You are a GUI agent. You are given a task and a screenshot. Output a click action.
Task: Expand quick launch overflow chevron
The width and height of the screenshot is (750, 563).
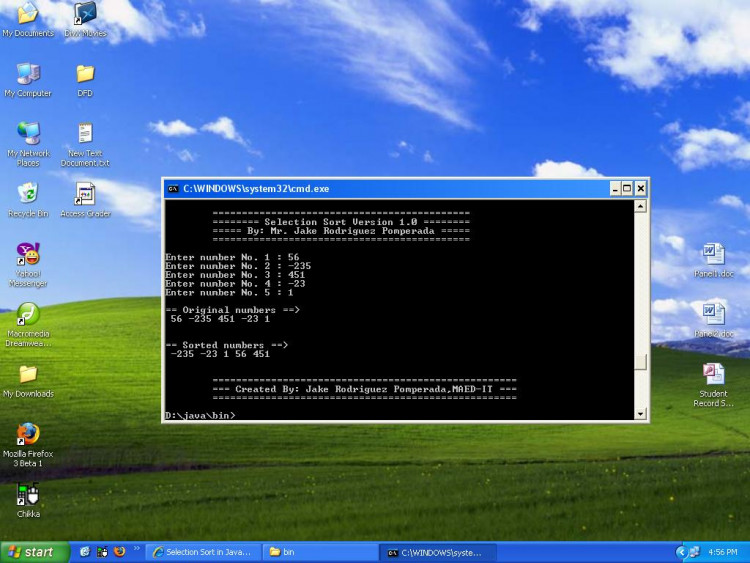(x=136, y=549)
